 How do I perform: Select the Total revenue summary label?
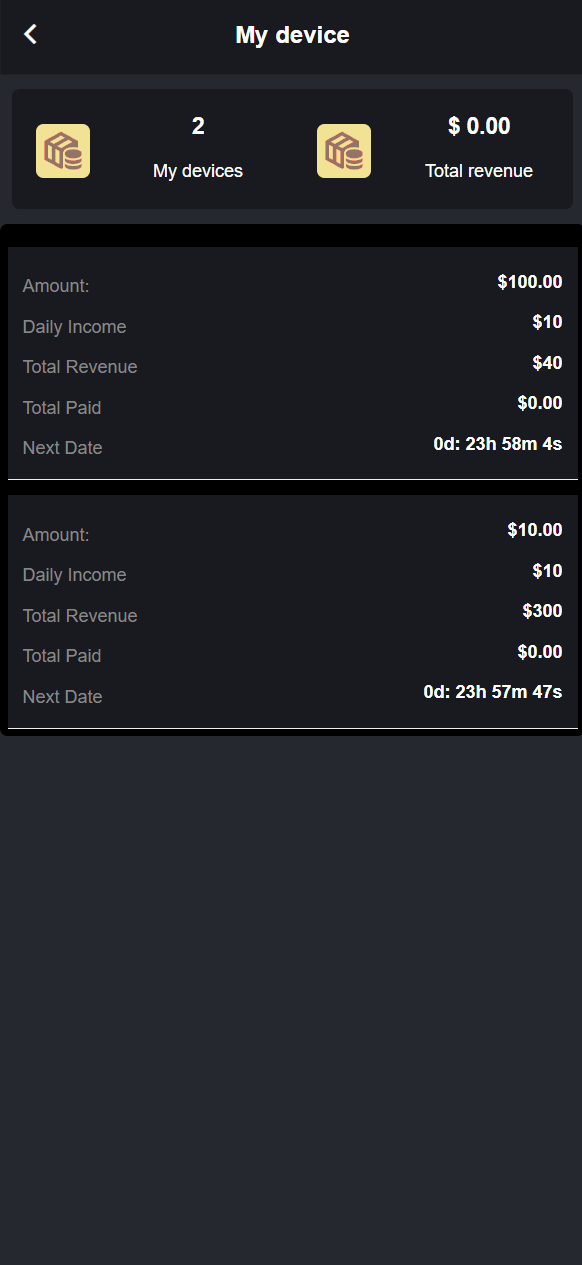479,171
